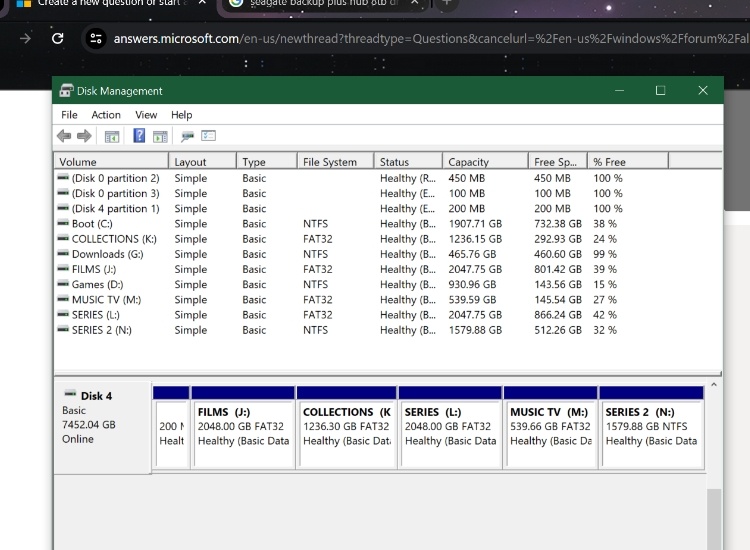Select the 200 MB partition block on Disk 4

tap(171, 427)
